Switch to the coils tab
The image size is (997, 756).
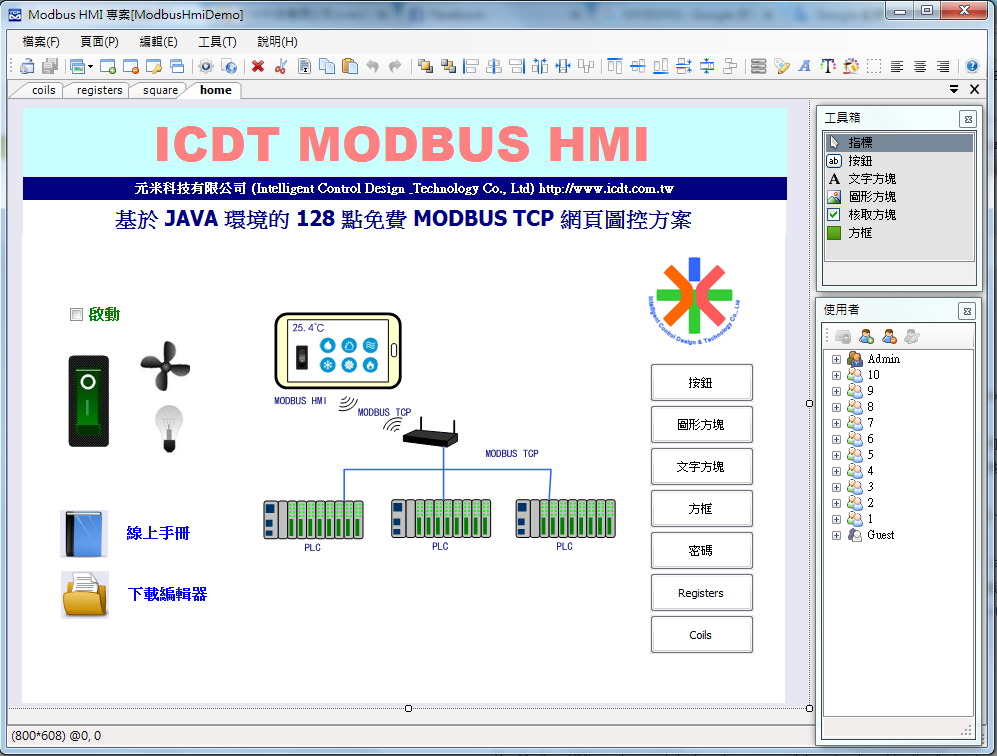(x=42, y=89)
